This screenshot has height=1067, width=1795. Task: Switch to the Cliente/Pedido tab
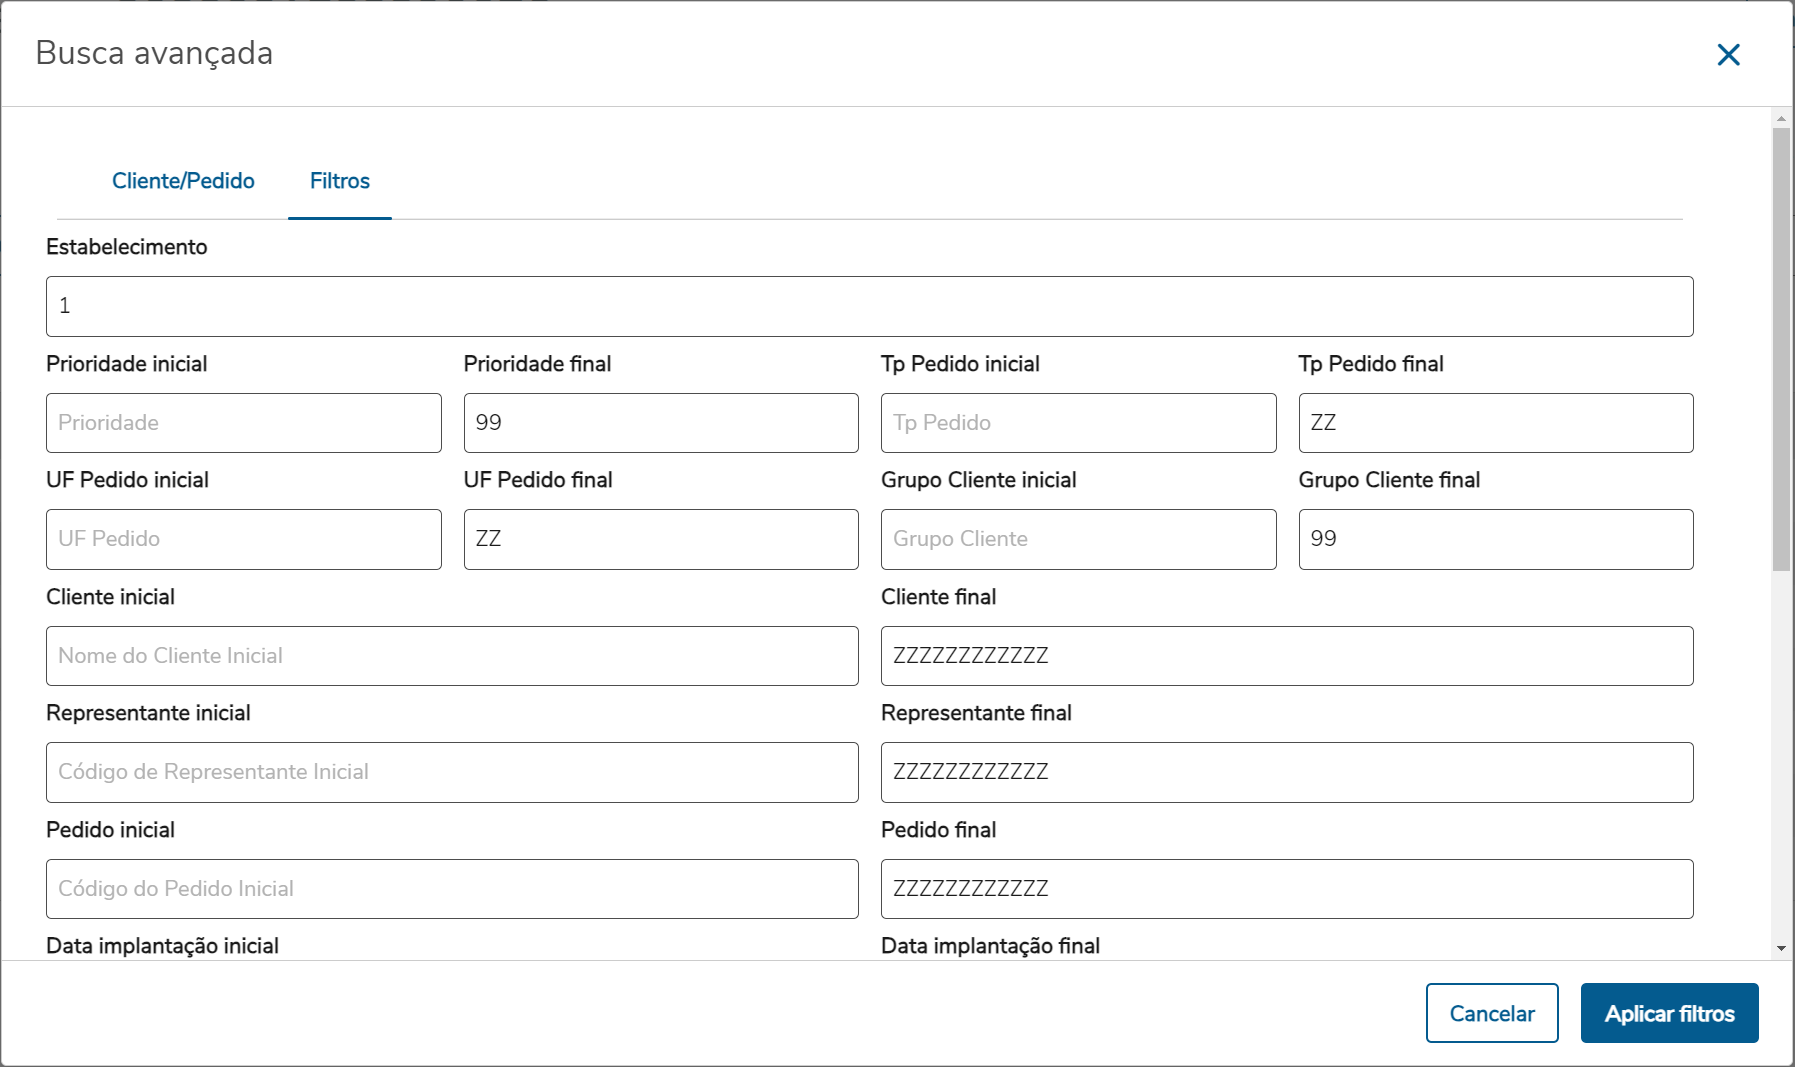pyautogui.click(x=183, y=181)
